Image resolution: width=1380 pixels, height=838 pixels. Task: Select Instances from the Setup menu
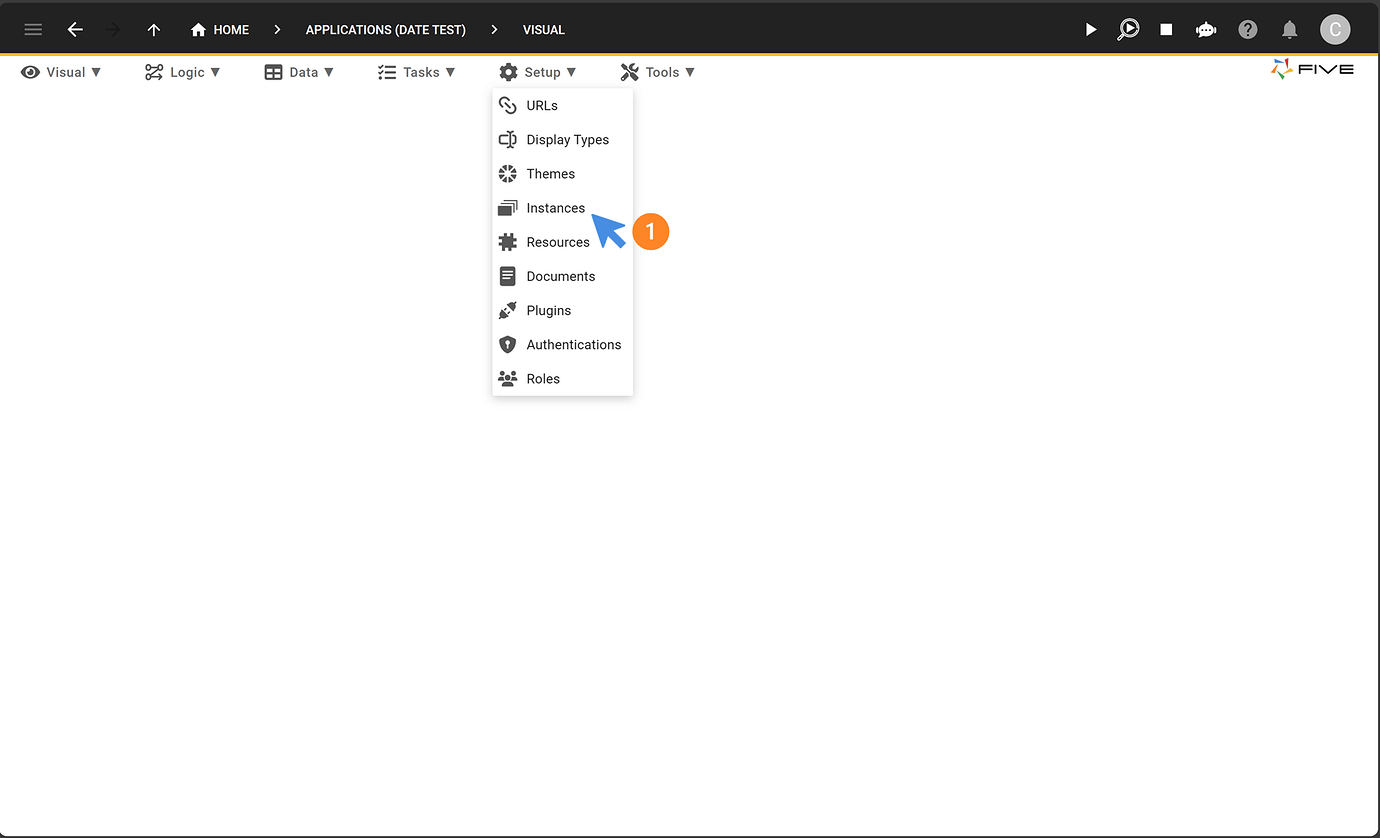pos(555,208)
